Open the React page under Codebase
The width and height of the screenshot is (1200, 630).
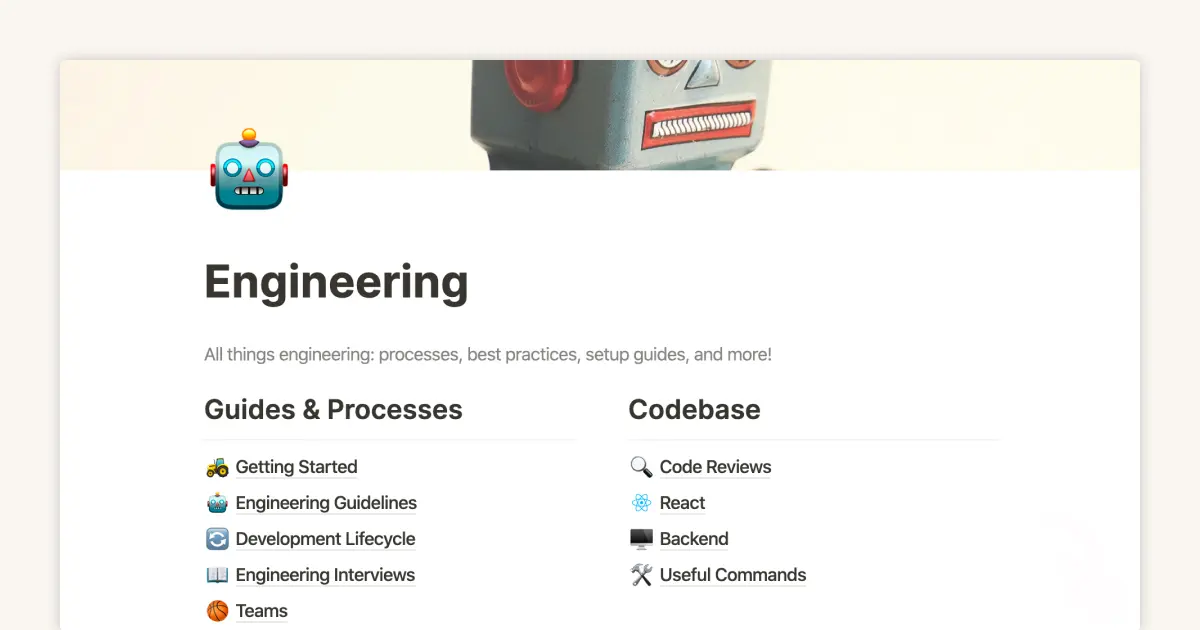tap(682, 503)
